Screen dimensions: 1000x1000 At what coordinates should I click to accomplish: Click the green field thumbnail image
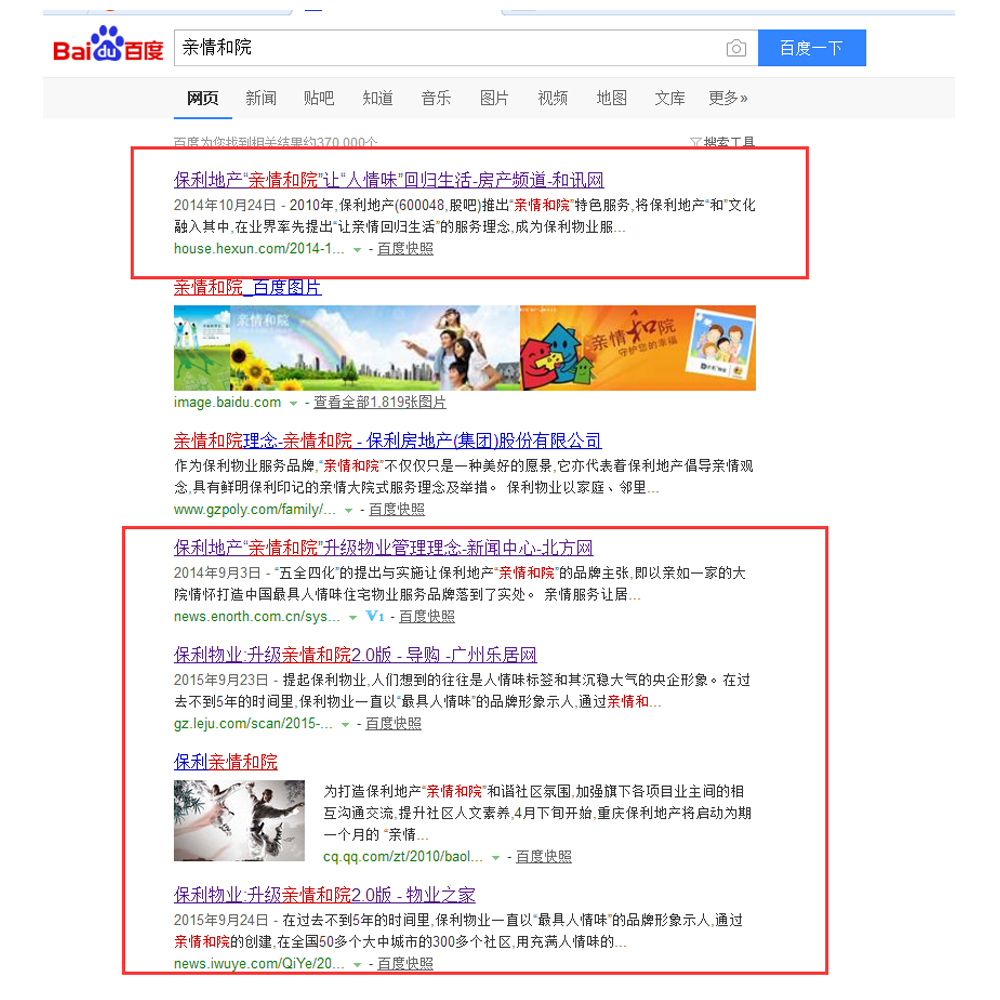(x=202, y=348)
